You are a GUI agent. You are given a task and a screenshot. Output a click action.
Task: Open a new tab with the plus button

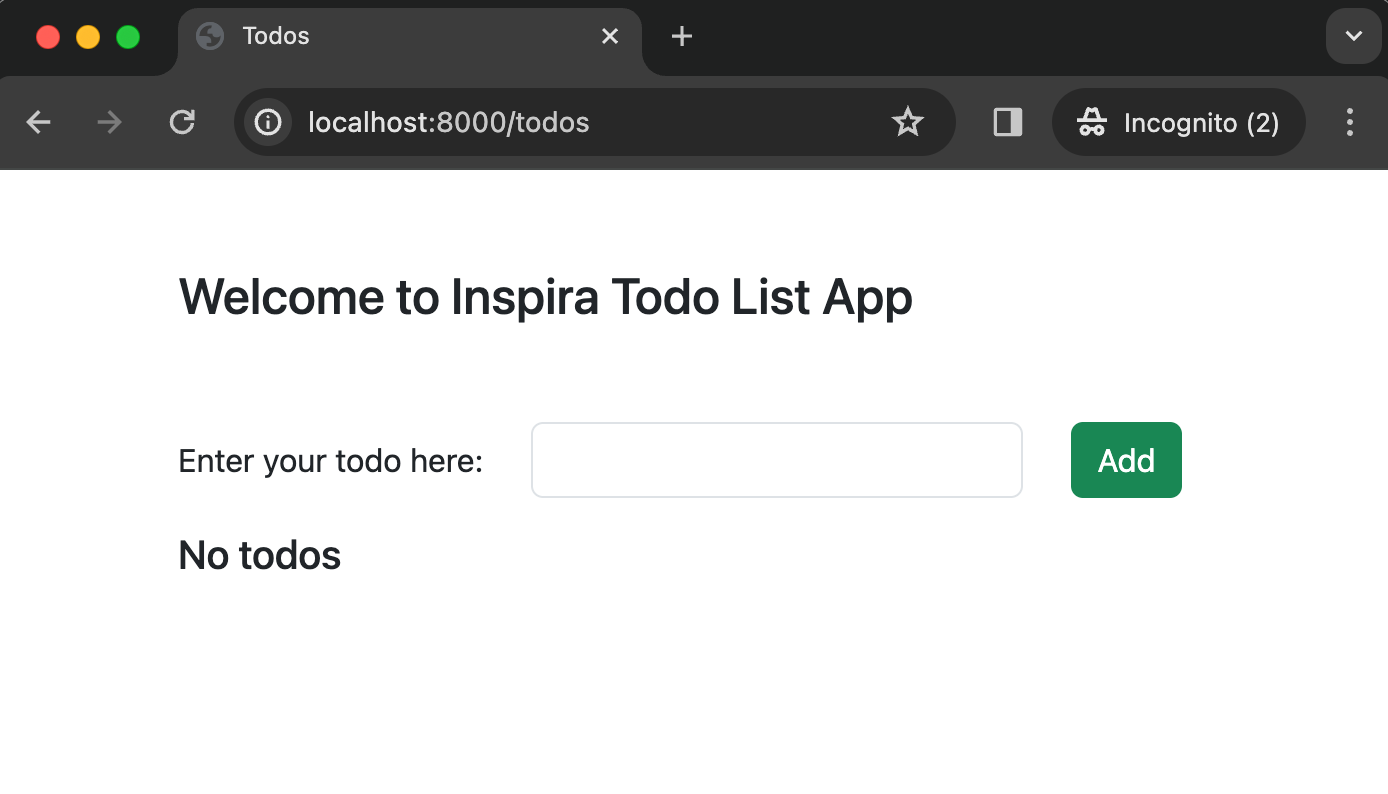[x=681, y=37]
